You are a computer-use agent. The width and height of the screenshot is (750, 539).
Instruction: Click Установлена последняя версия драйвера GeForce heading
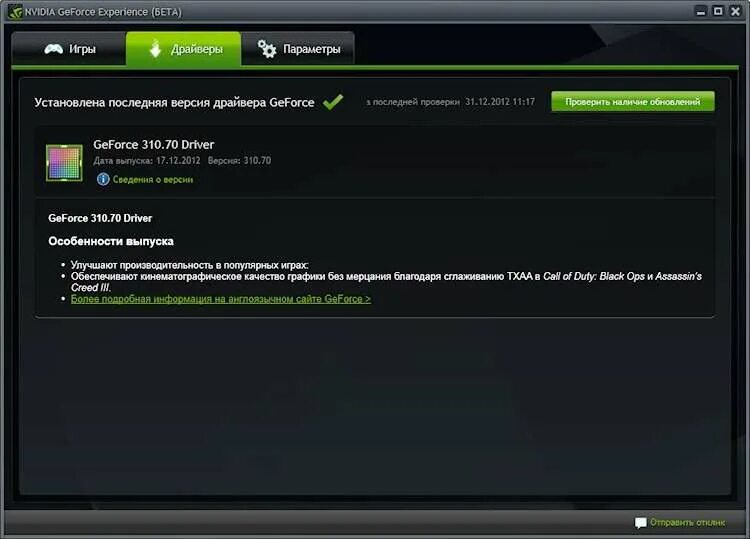174,102
